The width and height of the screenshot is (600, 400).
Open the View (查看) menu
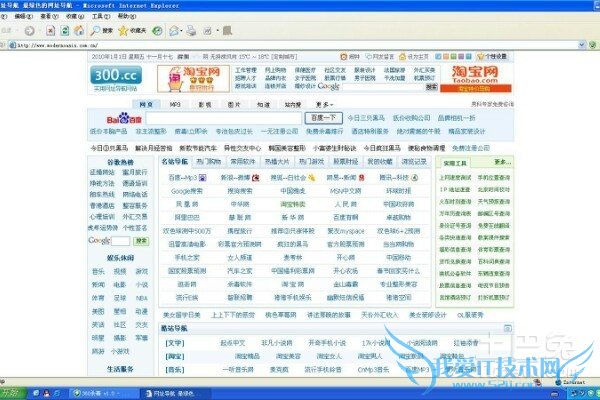click(49, 16)
